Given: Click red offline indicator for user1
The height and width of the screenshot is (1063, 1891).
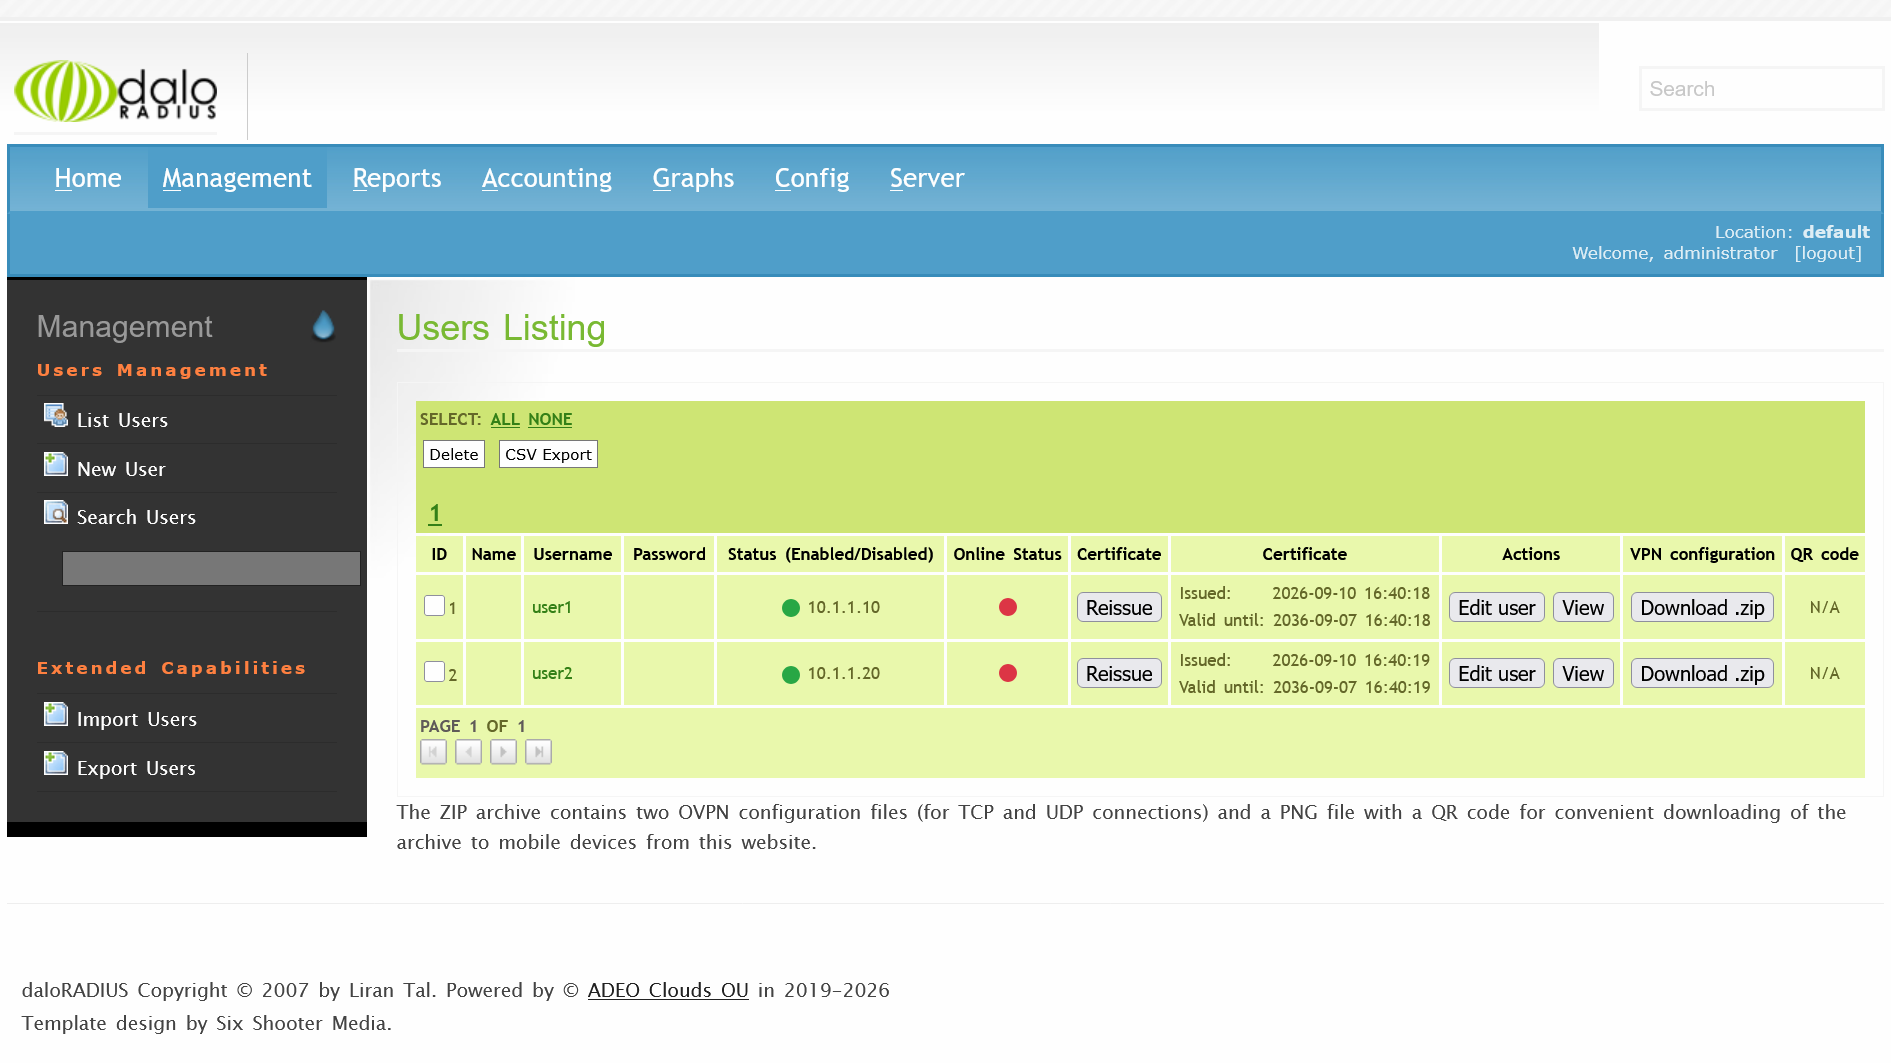Looking at the screenshot, I should tap(1008, 607).
